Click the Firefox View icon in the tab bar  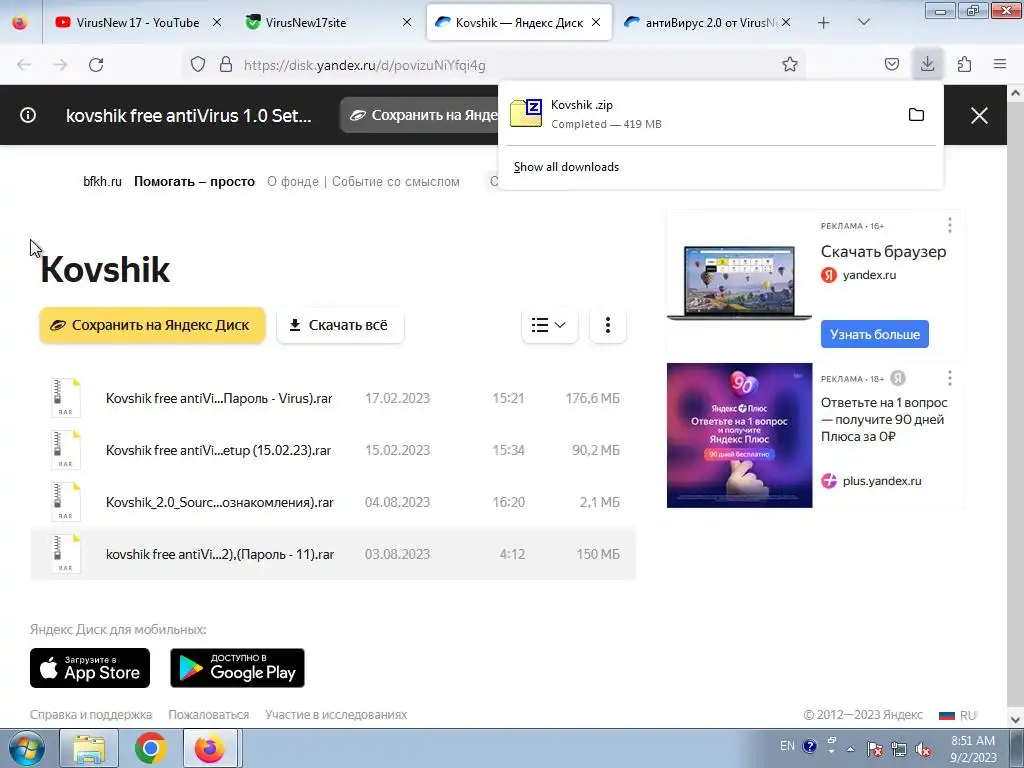pos(20,22)
